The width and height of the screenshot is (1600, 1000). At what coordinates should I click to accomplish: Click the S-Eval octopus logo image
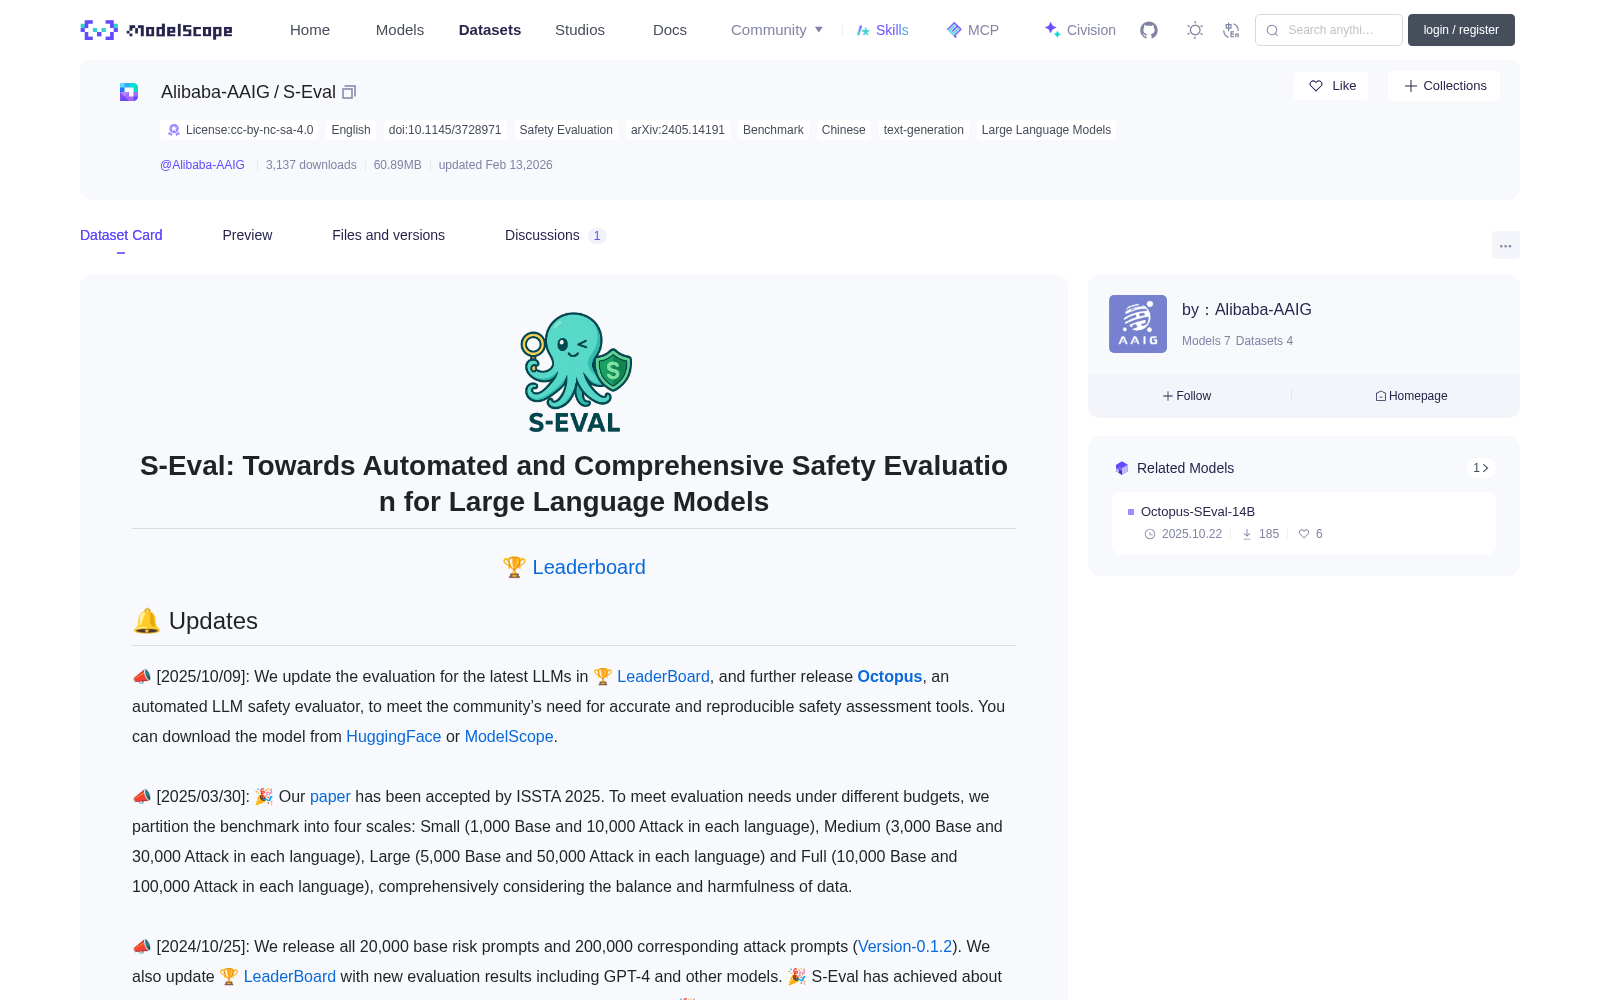tap(575, 372)
